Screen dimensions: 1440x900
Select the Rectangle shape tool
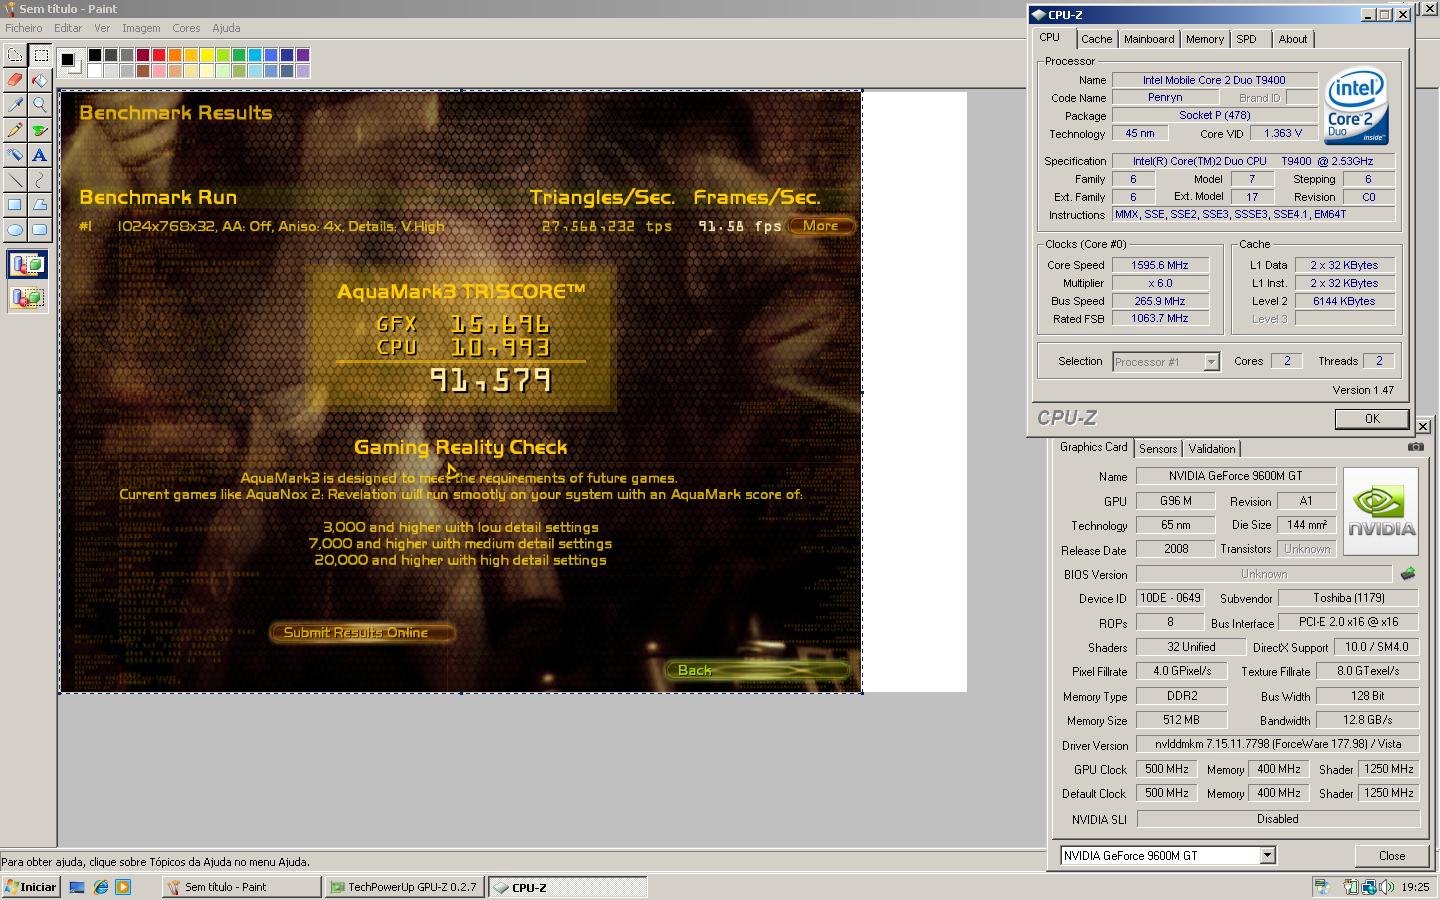[x=15, y=205]
